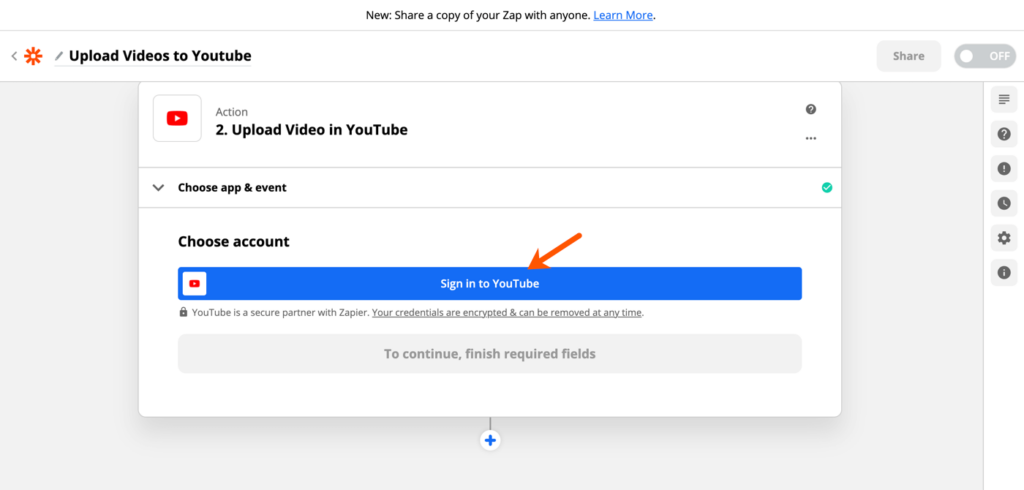The height and width of the screenshot is (490, 1024).
Task: Click the 'Action' label text
Action: coord(232,112)
